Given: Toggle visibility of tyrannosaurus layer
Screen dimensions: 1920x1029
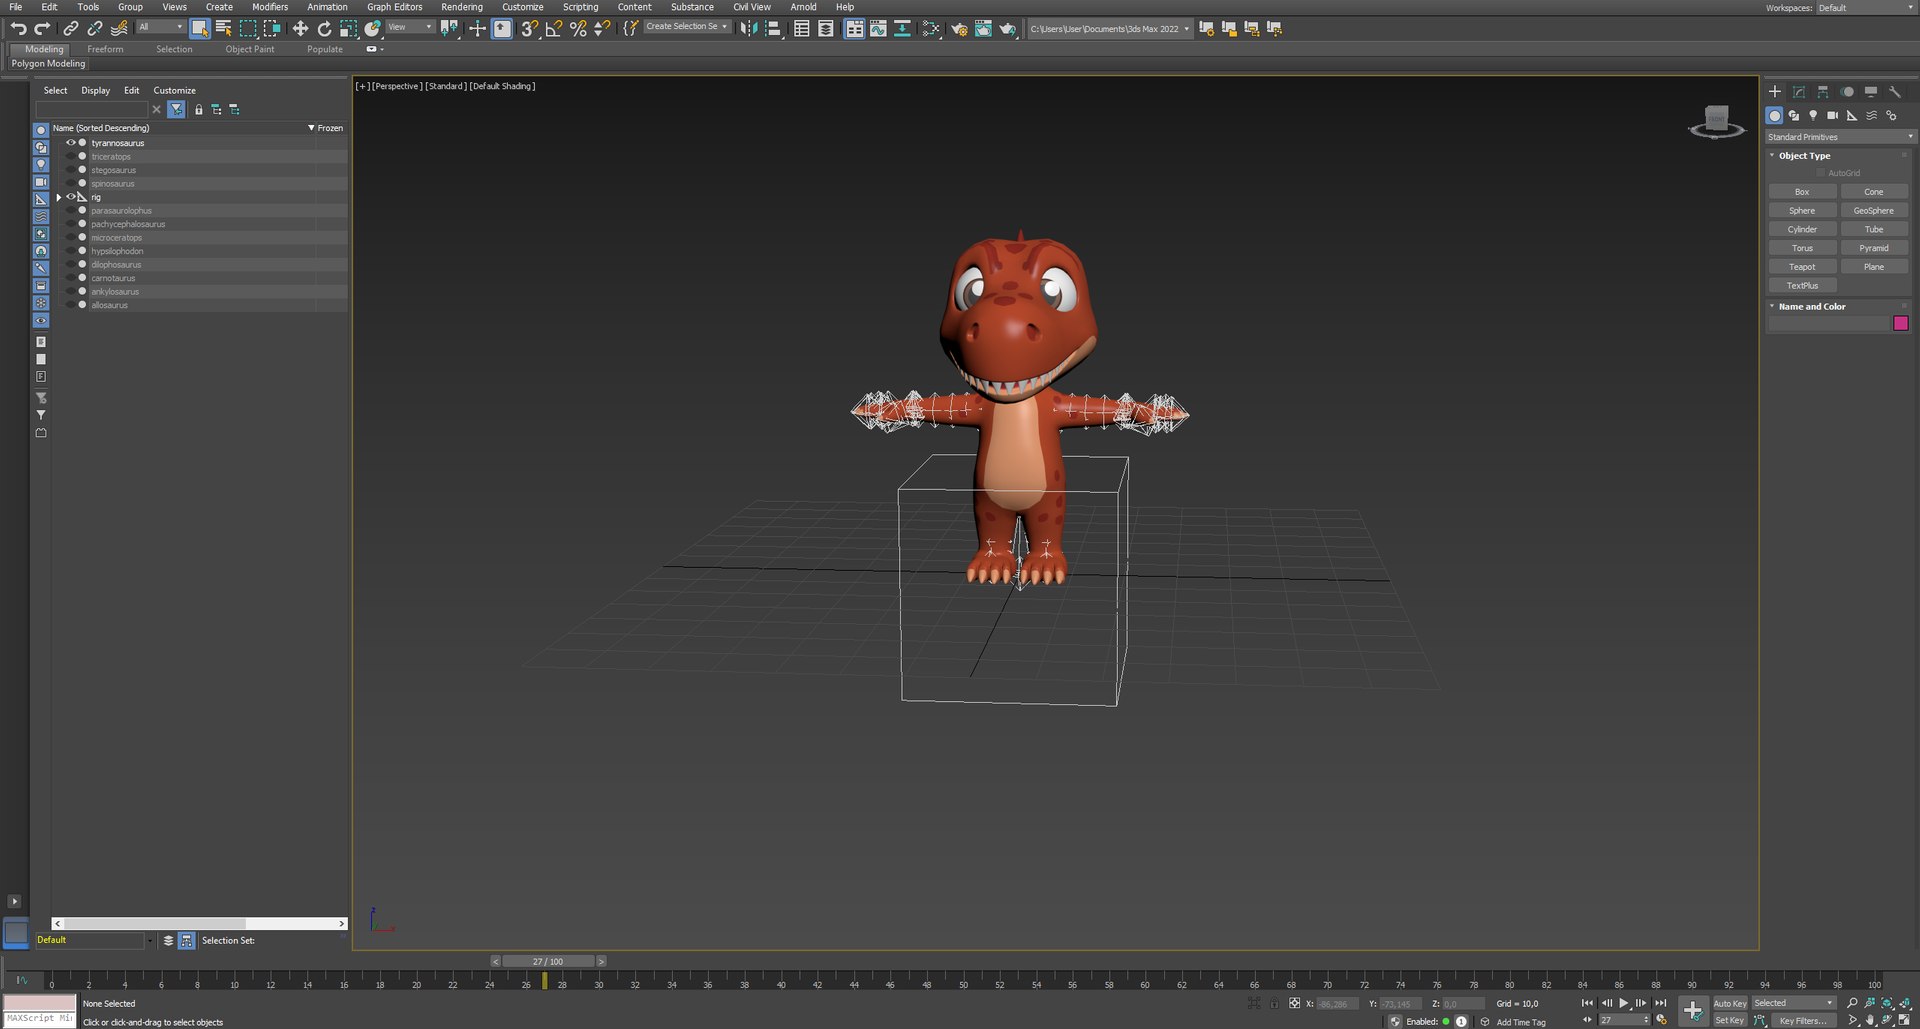Looking at the screenshot, I should (x=70, y=143).
